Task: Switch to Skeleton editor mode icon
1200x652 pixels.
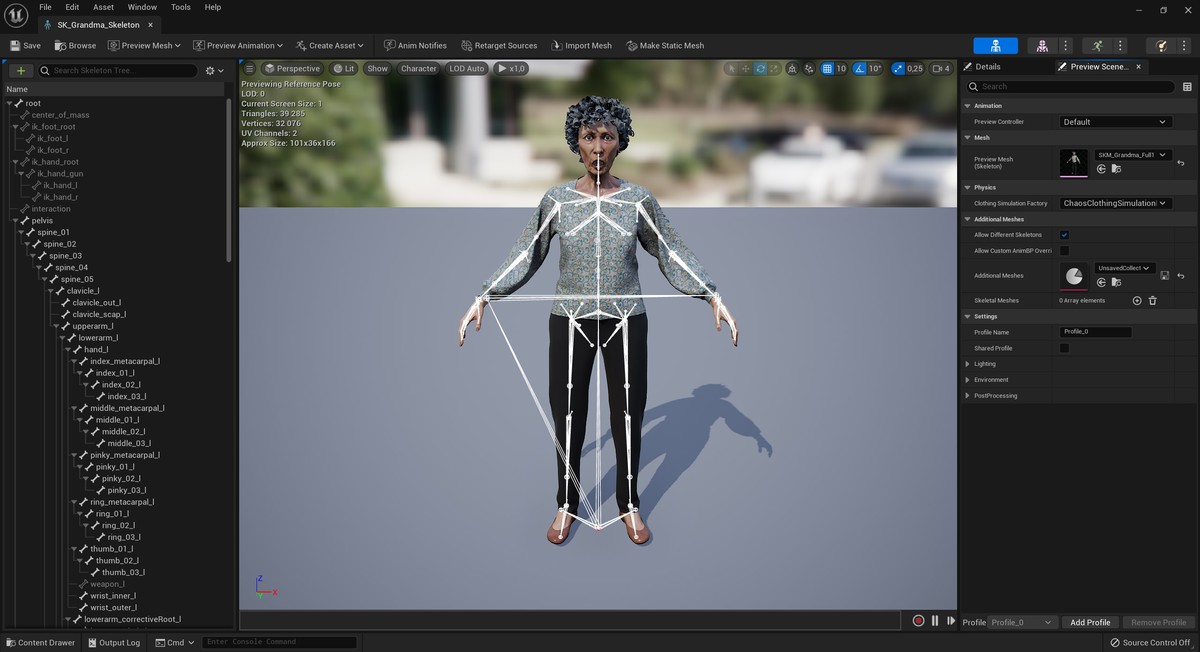Action: pyautogui.click(x=995, y=46)
